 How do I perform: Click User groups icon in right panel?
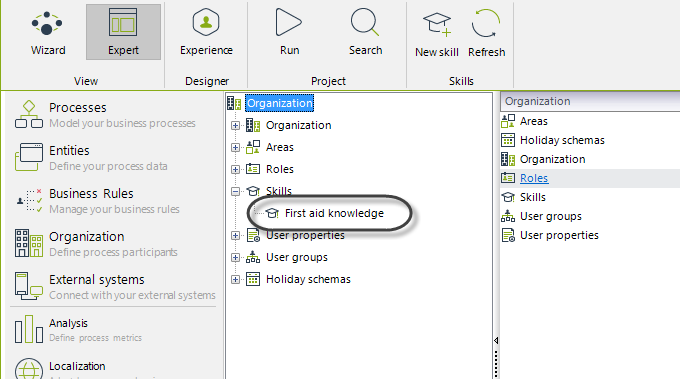pos(508,216)
